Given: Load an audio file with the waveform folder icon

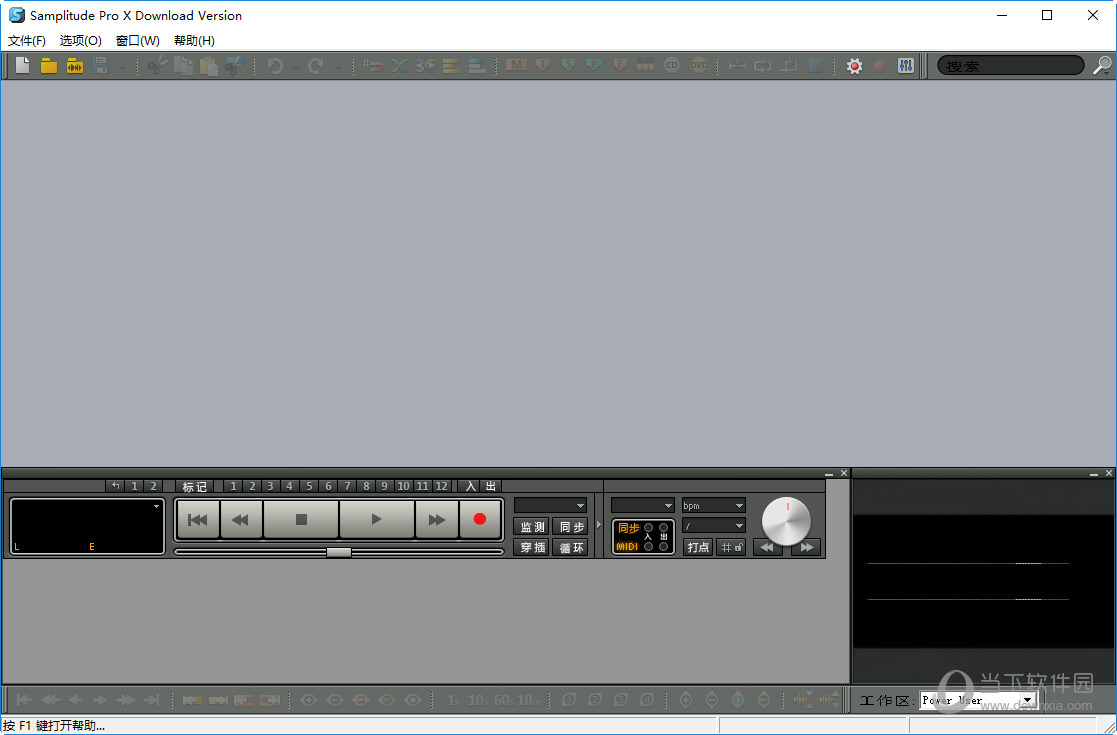Looking at the screenshot, I should pos(75,66).
